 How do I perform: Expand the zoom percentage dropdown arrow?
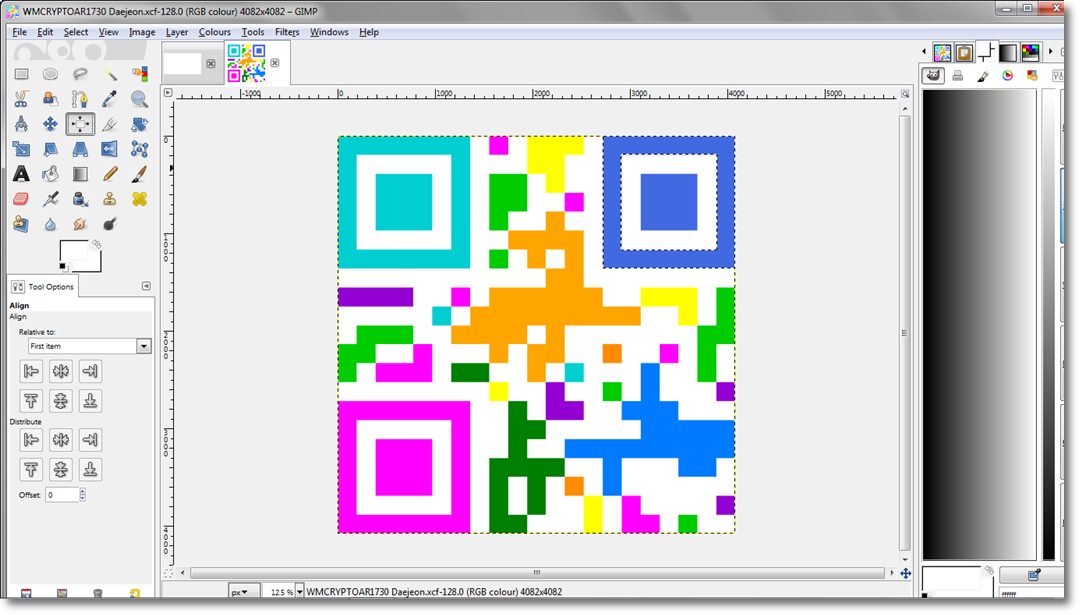tap(300, 592)
